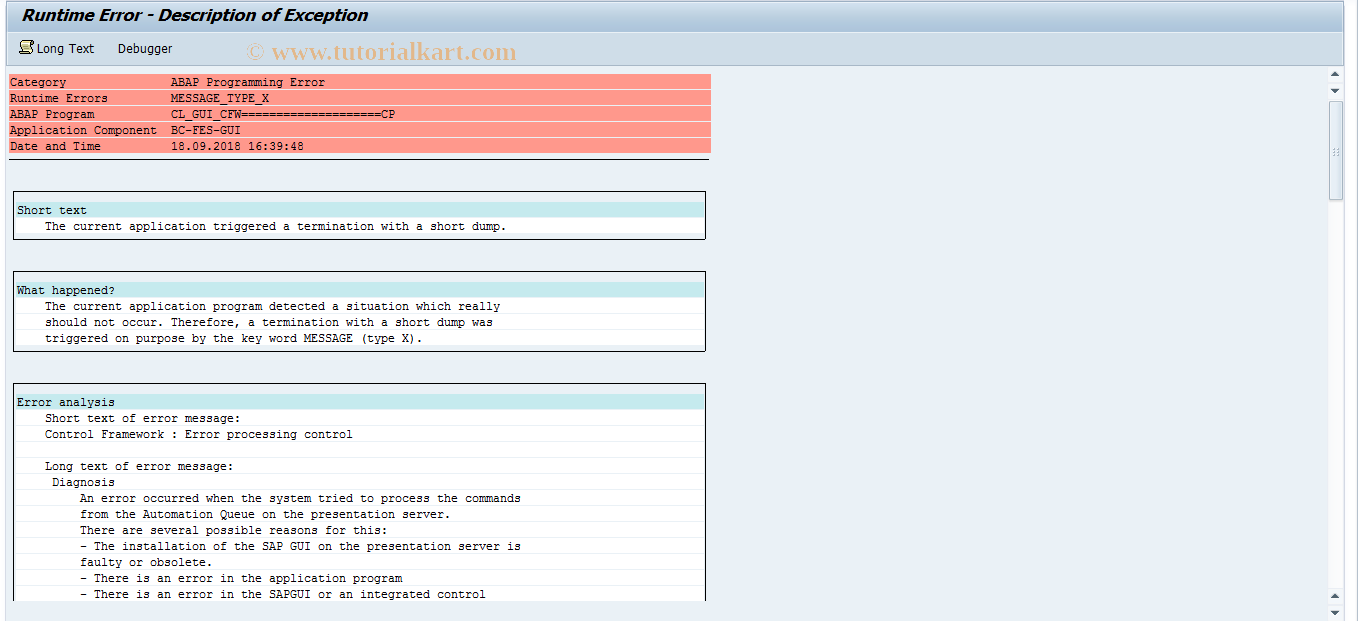Select line 'should not occur. Therefore, a termination'
Viewport: 1358px width, 621px height.
[269, 322]
